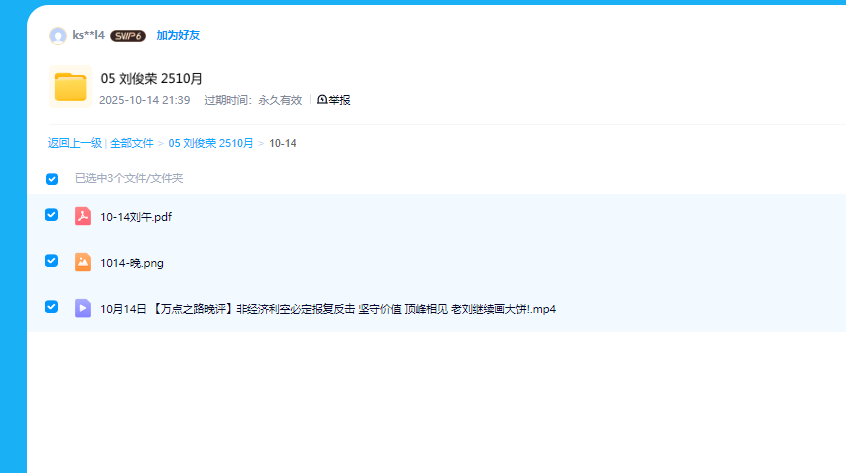Image resolution: width=846 pixels, height=473 pixels.
Task: Click the PDF icon for 10-14刘午.pdf
Action: 83,216
